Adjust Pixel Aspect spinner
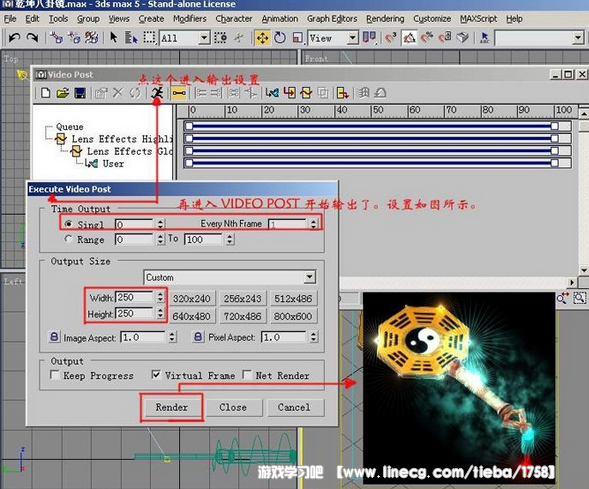 [x=313, y=337]
